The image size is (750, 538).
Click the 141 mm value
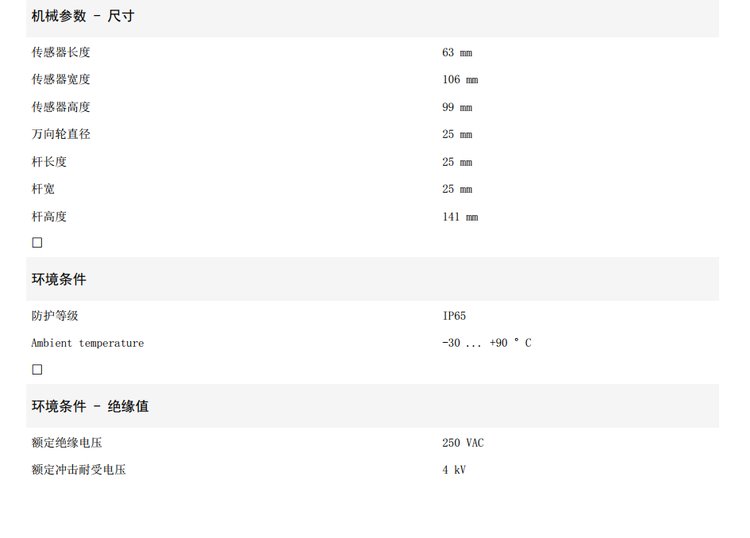coord(460,217)
